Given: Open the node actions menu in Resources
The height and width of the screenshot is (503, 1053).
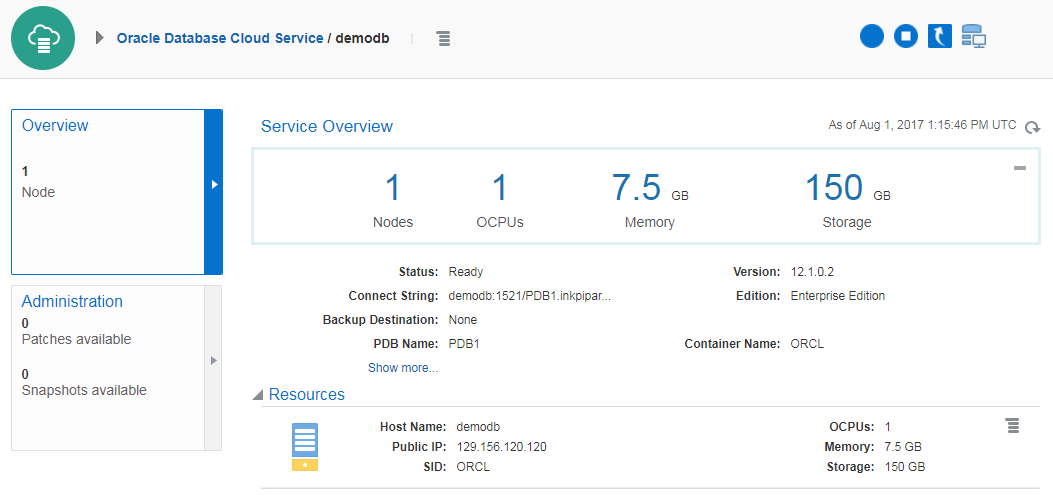Looking at the screenshot, I should point(1012,426).
